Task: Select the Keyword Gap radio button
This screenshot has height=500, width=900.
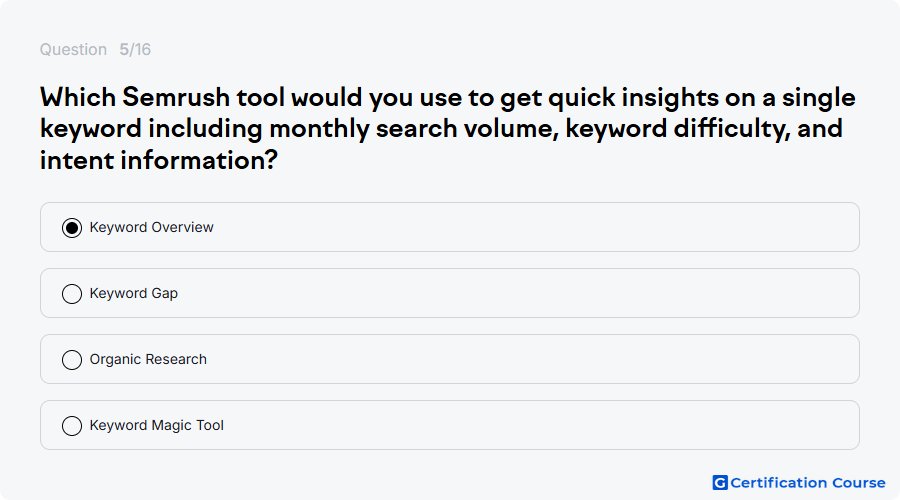Action: pyautogui.click(x=72, y=294)
